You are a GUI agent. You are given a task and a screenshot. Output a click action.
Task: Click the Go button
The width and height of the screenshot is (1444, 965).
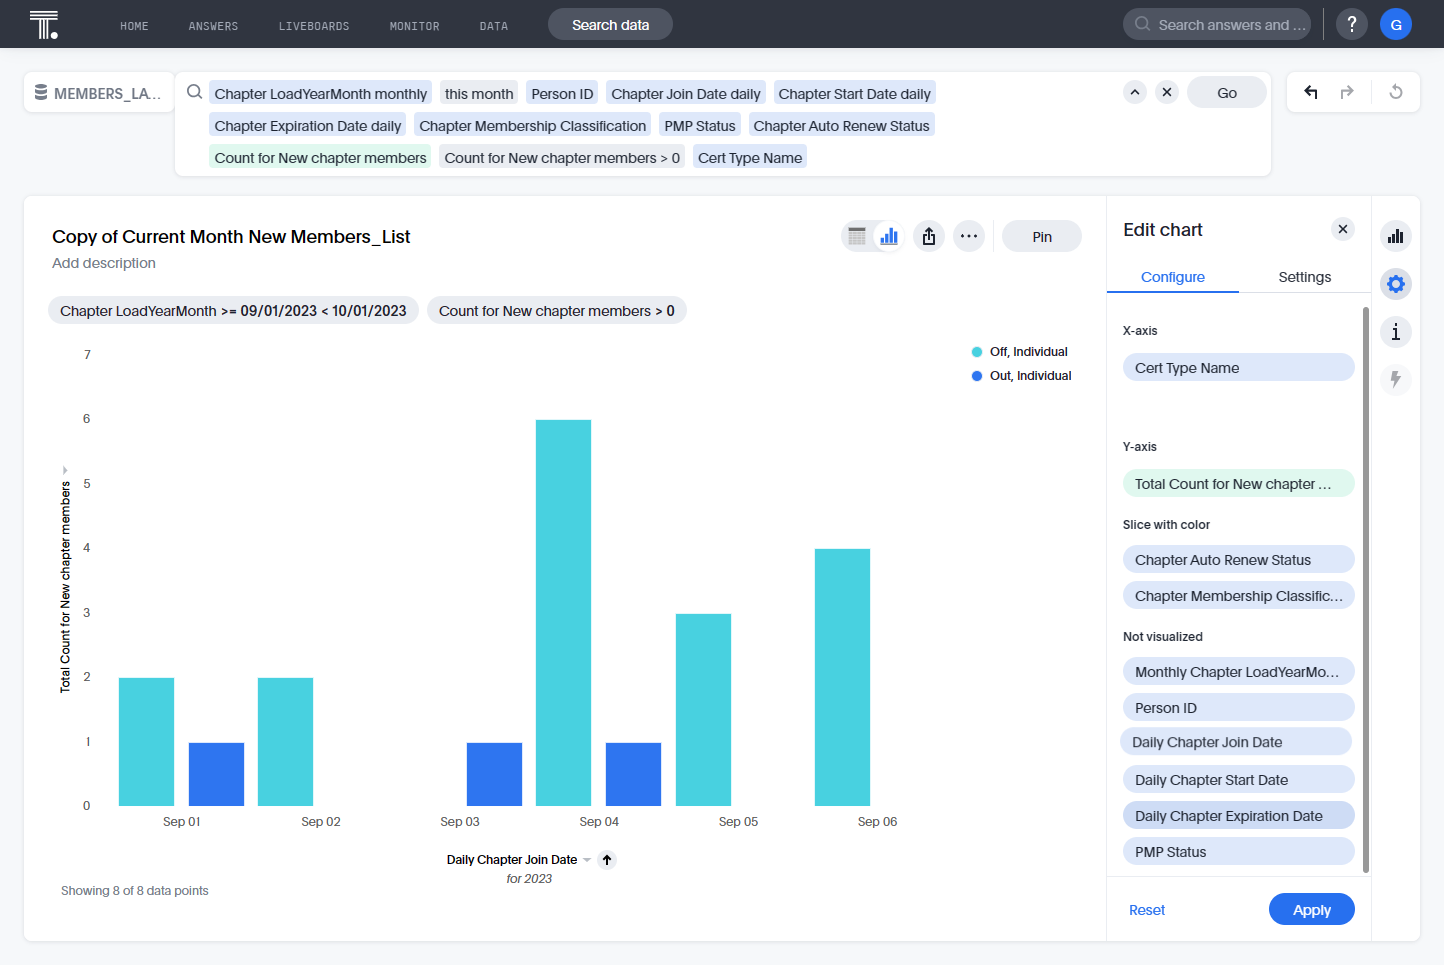1227,92
